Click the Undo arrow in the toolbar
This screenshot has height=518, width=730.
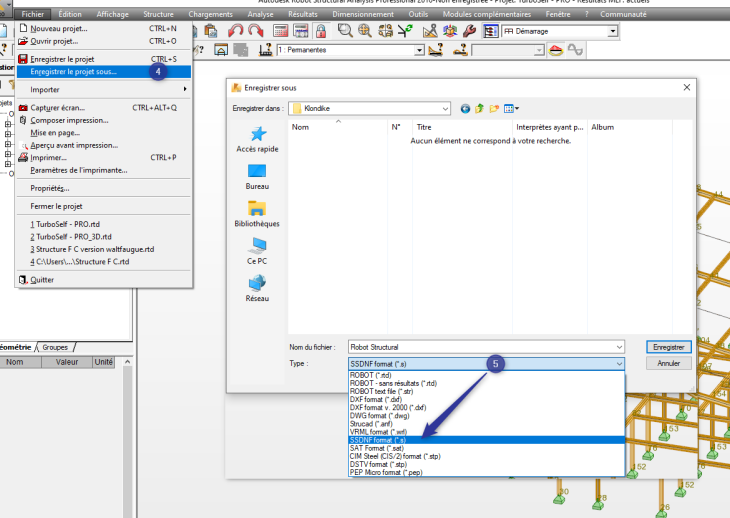pos(236,31)
